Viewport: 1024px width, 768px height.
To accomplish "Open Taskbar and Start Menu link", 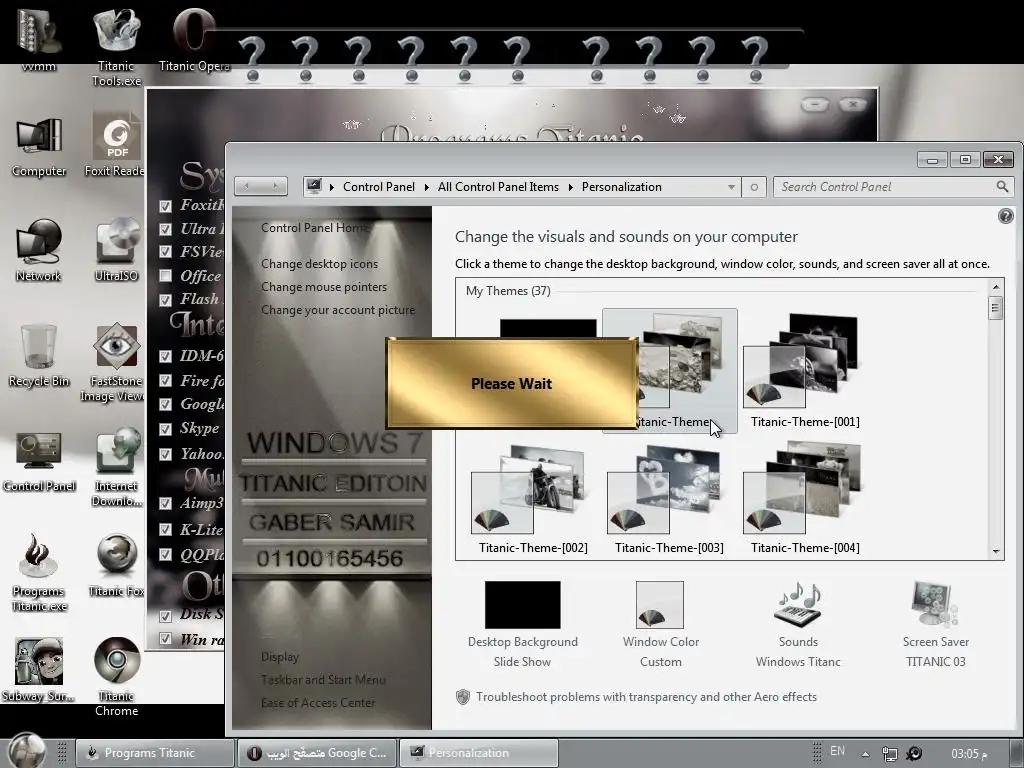I will [323, 680].
